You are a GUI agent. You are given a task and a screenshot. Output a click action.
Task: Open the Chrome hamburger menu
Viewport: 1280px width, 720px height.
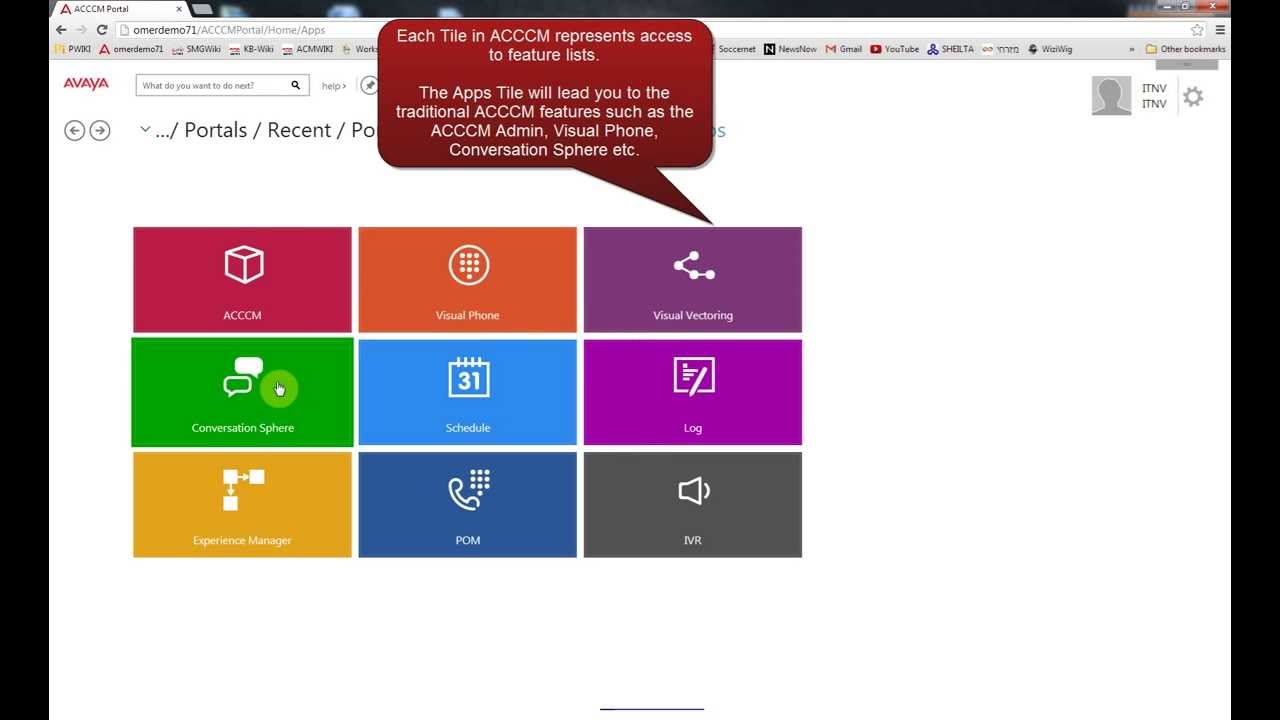[1220, 30]
